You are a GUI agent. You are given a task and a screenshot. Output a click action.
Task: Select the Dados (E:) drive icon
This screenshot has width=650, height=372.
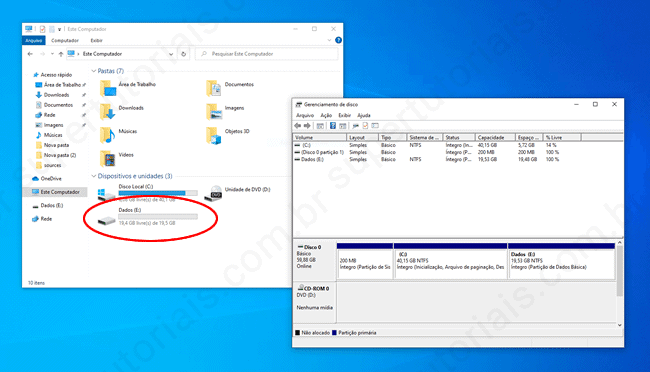(x=107, y=220)
